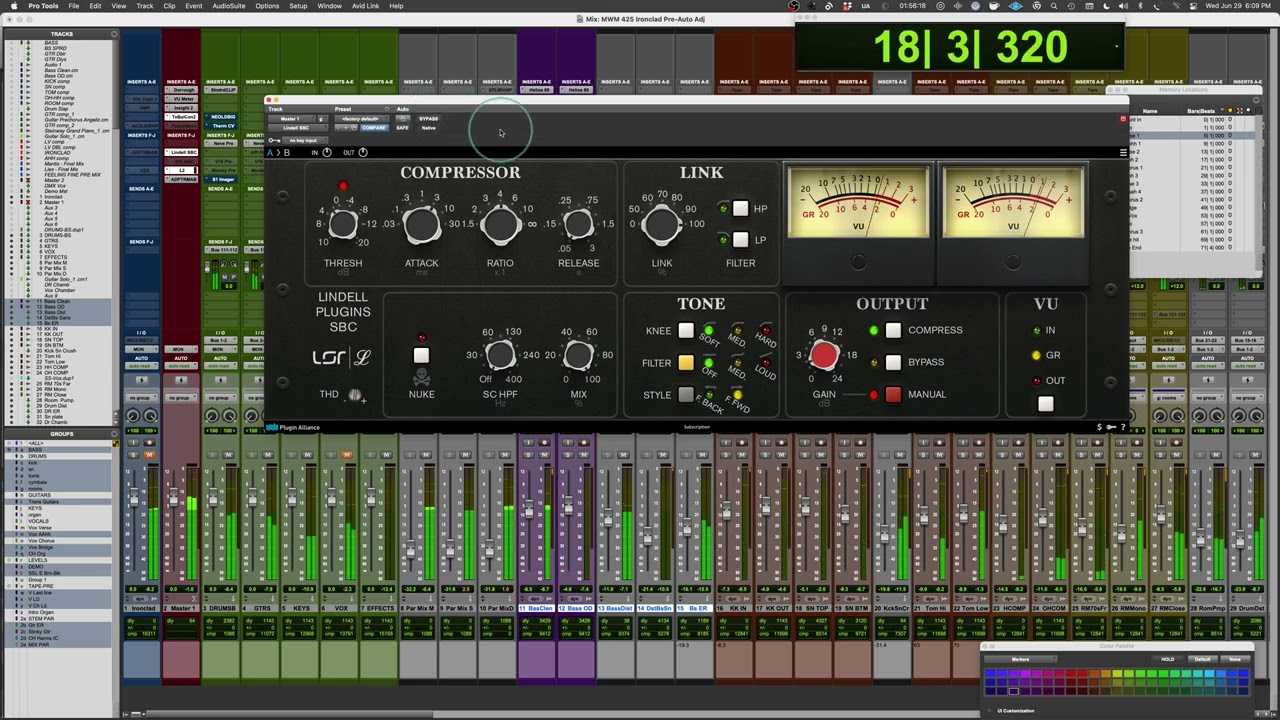Click the OUT power icon on the plugin toolbar
The width and height of the screenshot is (1280, 720).
[363, 152]
